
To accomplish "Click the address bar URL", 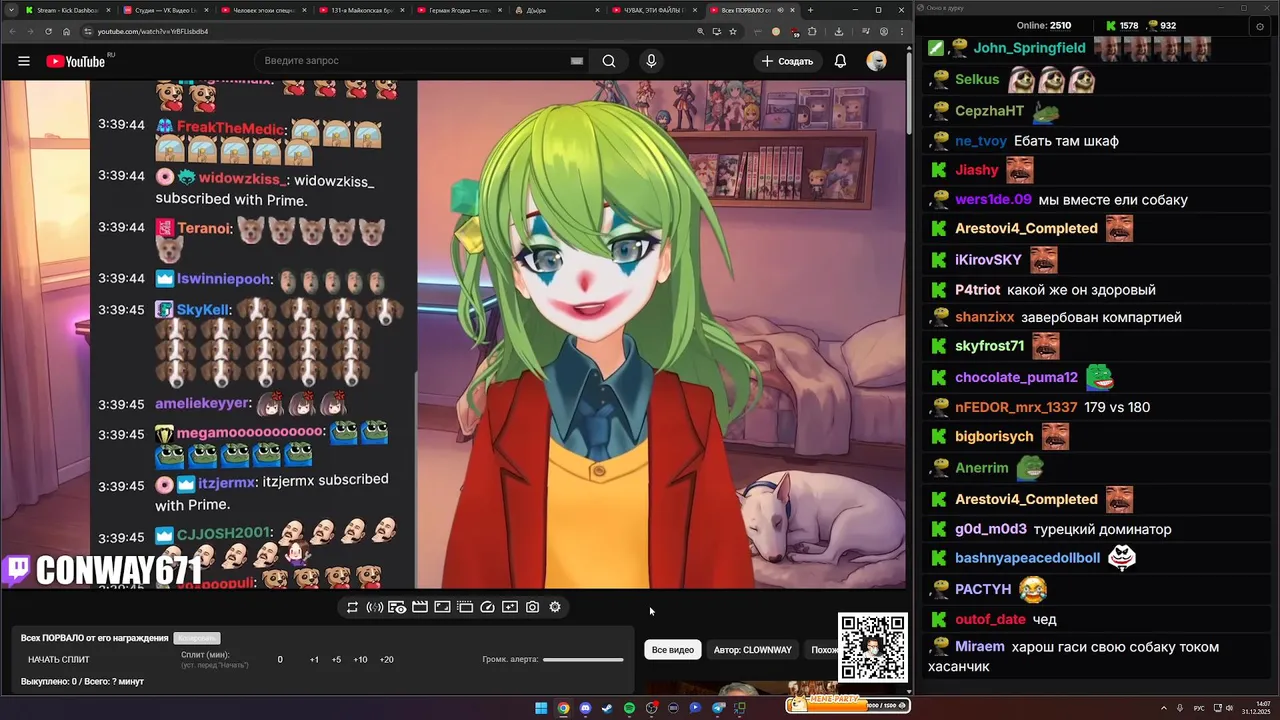I will coord(153,31).
